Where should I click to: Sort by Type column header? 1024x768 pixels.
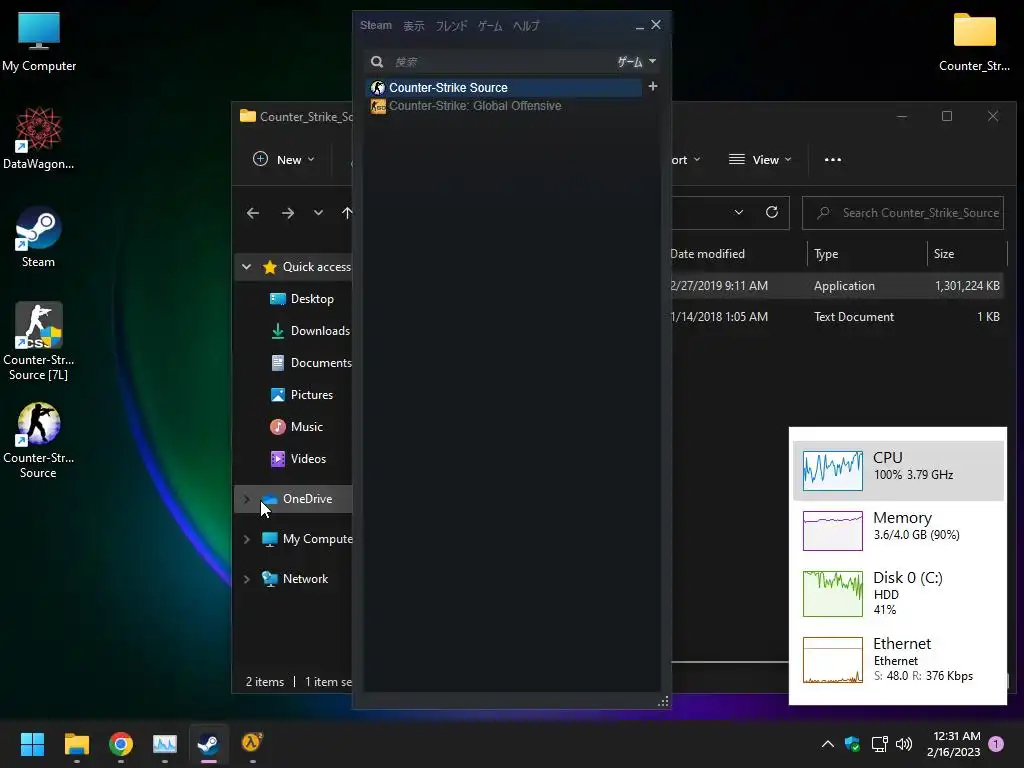click(x=826, y=253)
